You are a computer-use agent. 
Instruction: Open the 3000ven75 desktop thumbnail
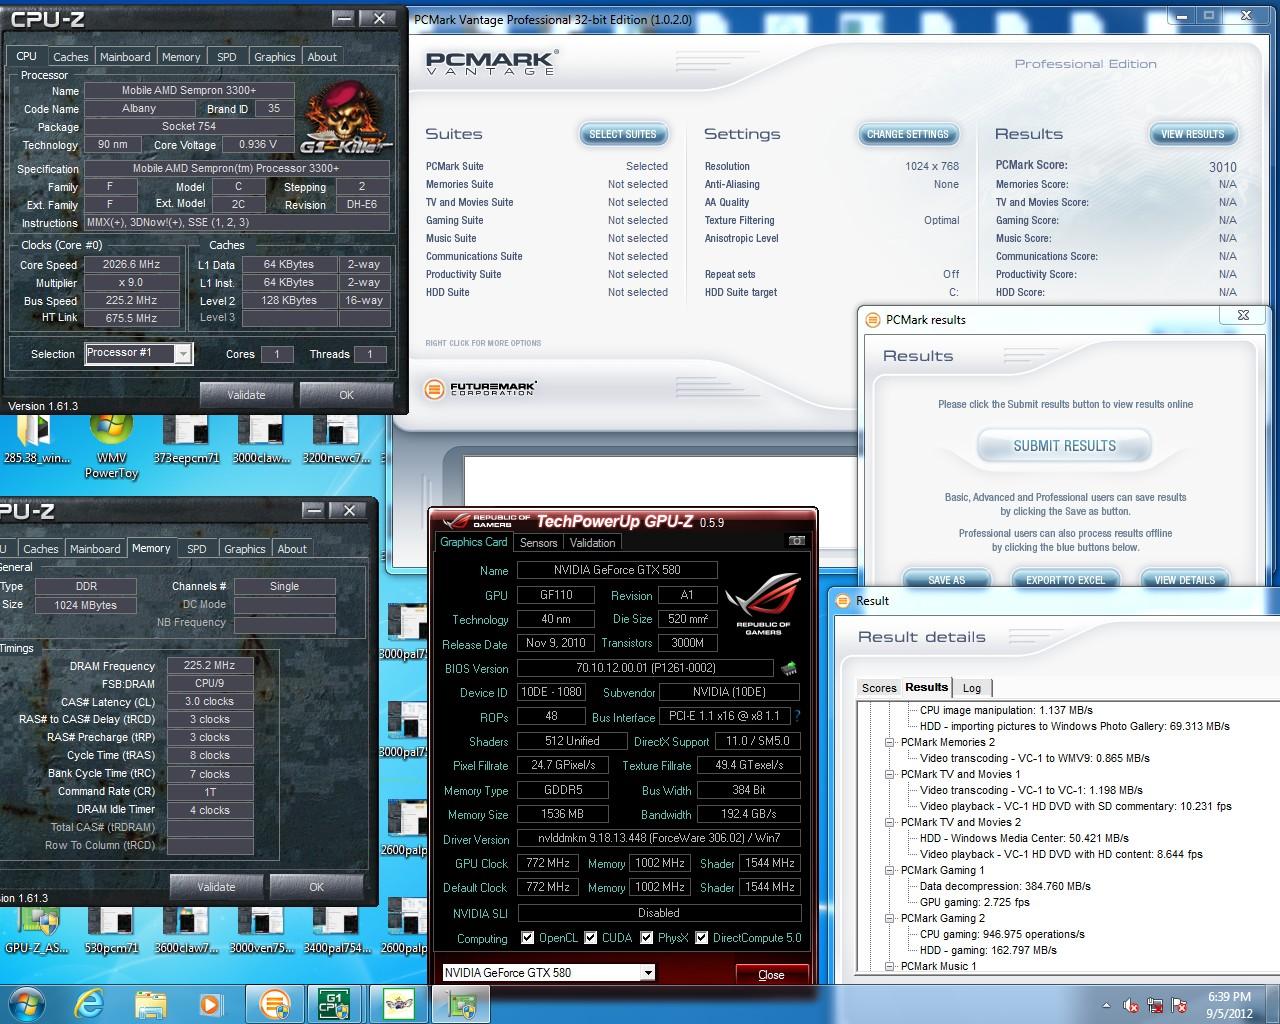click(x=260, y=930)
